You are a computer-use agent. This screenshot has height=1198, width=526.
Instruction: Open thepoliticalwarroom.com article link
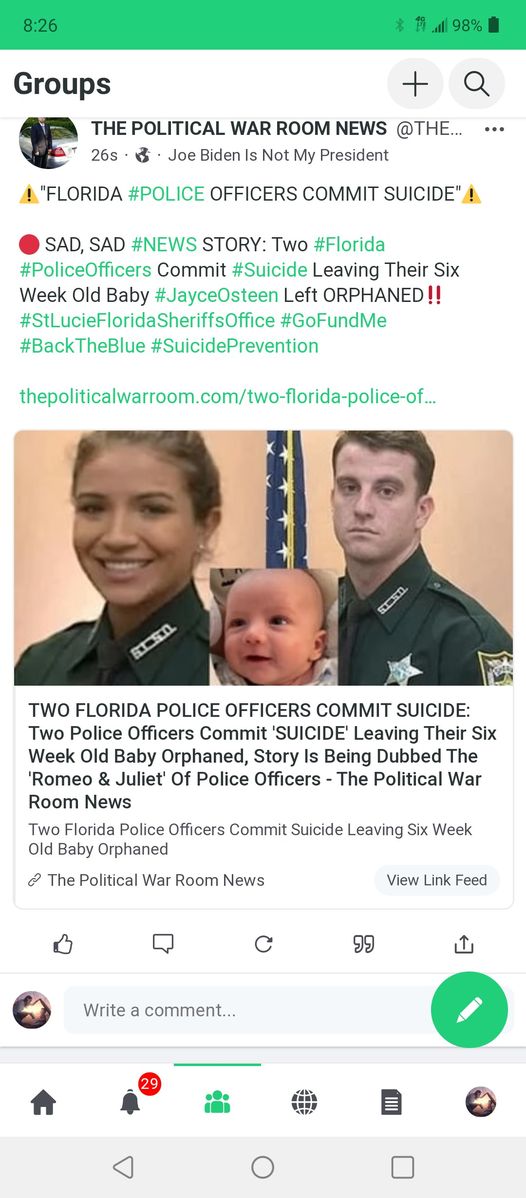[228, 397]
